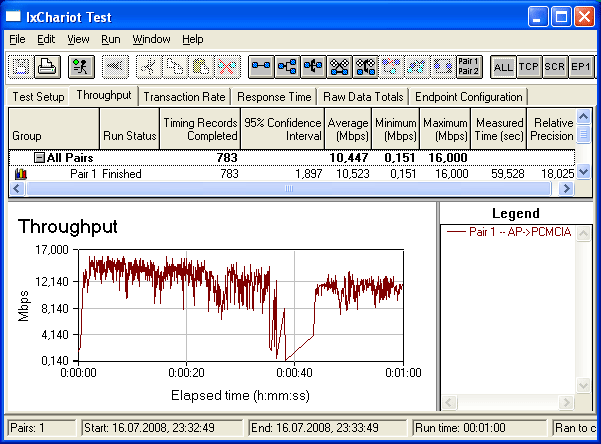Click the VoIP hardware pair icon
This screenshot has width=601, height=444.
(x=365, y=67)
